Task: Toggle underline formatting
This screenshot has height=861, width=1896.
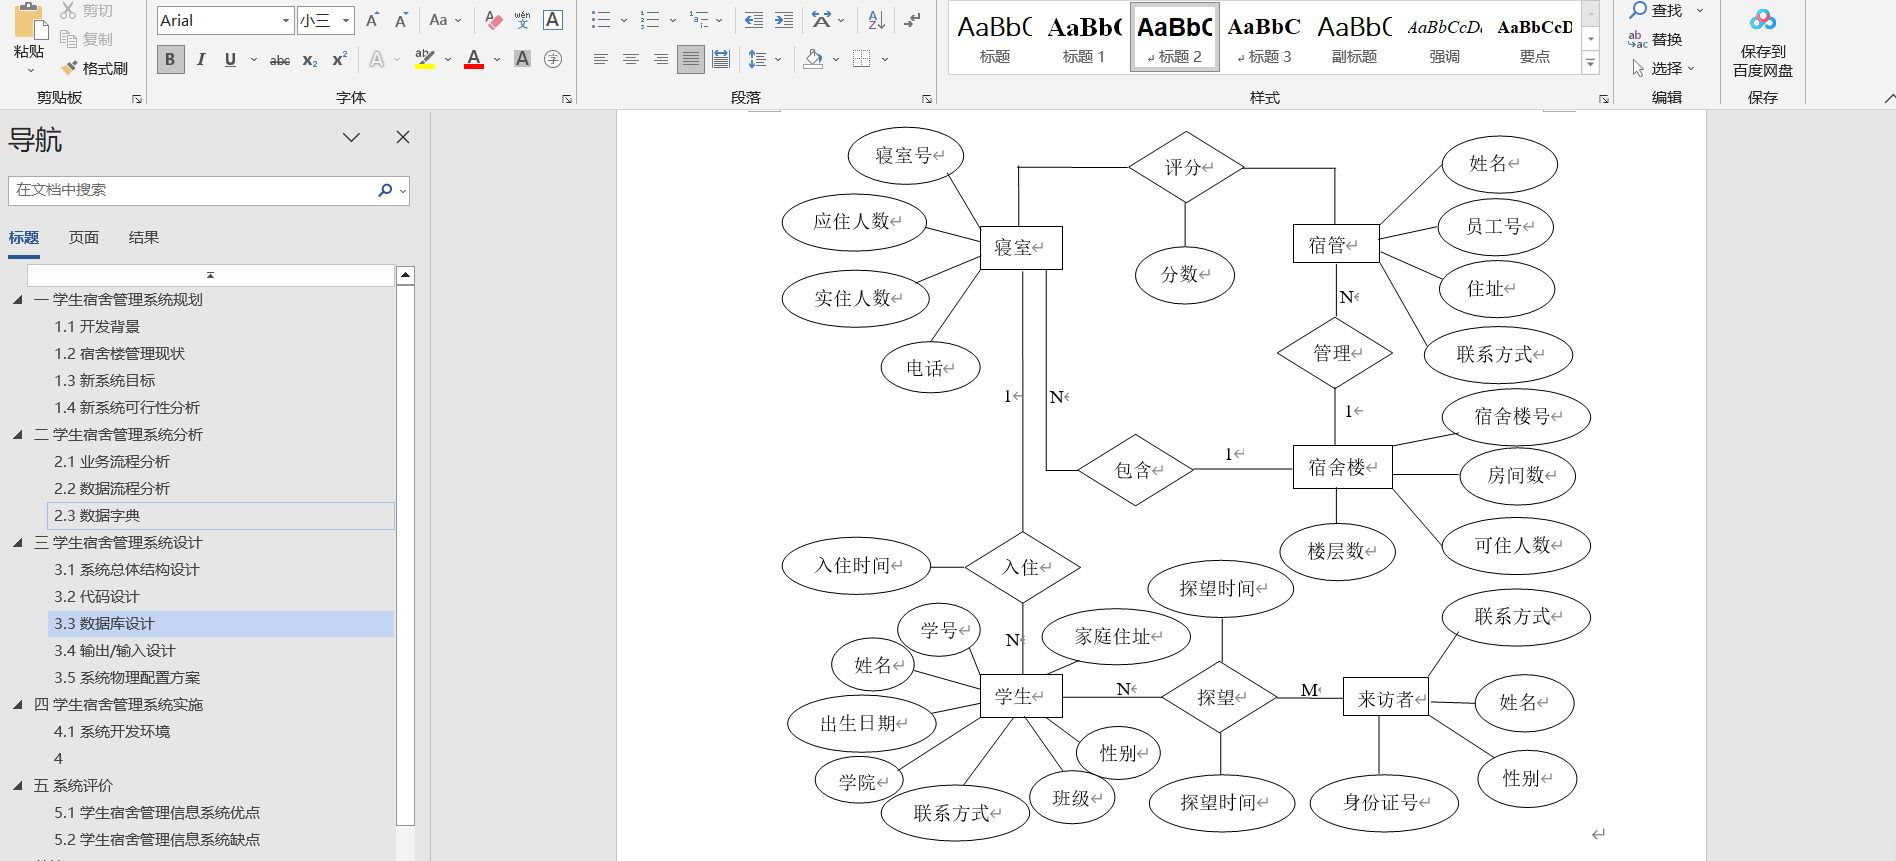Action: pyautogui.click(x=230, y=59)
